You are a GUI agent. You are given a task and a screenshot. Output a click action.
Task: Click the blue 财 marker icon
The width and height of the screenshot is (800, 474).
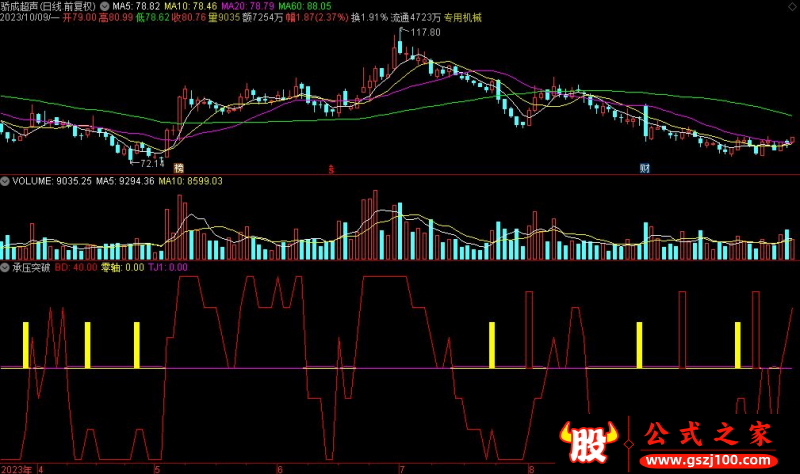coord(645,168)
